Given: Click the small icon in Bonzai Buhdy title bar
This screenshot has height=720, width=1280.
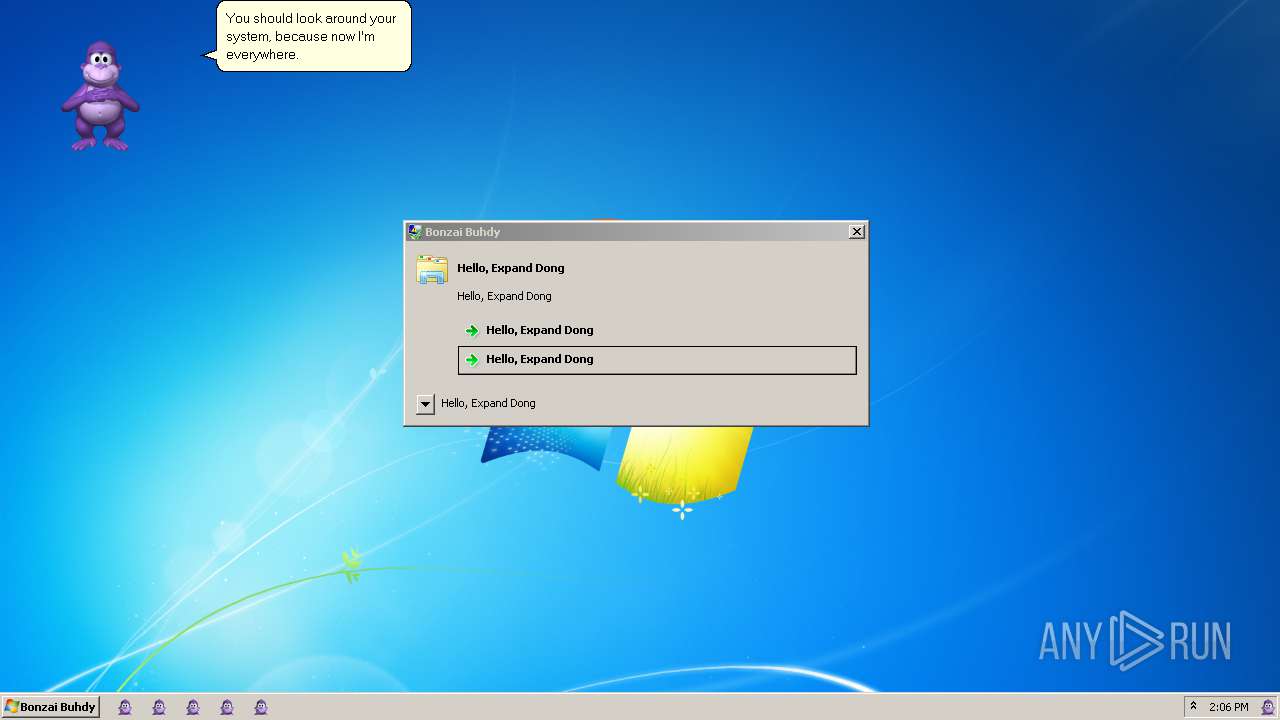Looking at the screenshot, I should pyautogui.click(x=414, y=232).
